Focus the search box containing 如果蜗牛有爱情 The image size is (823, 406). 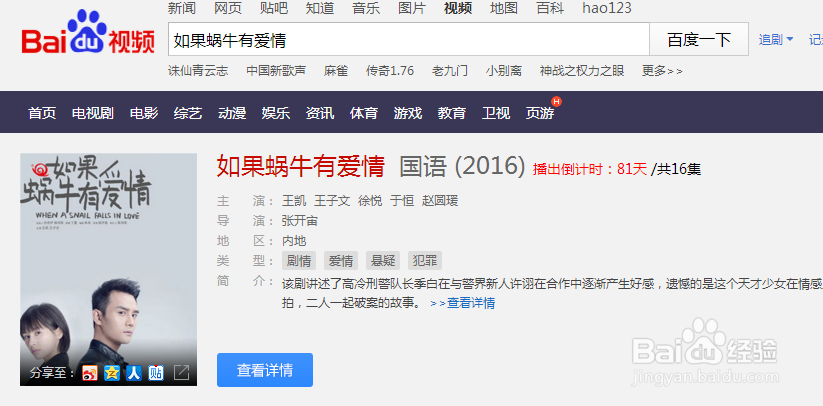pos(409,39)
